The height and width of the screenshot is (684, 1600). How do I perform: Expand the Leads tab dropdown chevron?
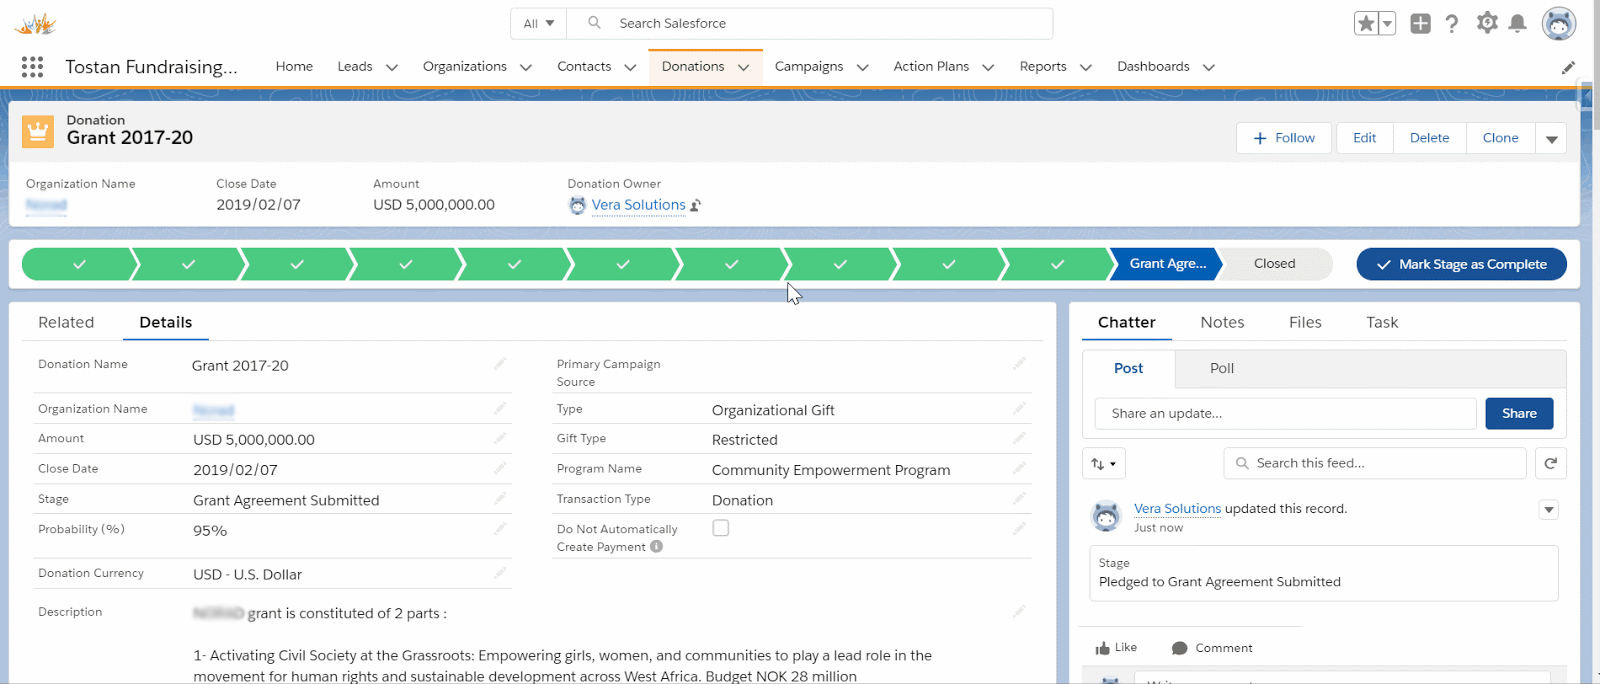click(x=392, y=67)
